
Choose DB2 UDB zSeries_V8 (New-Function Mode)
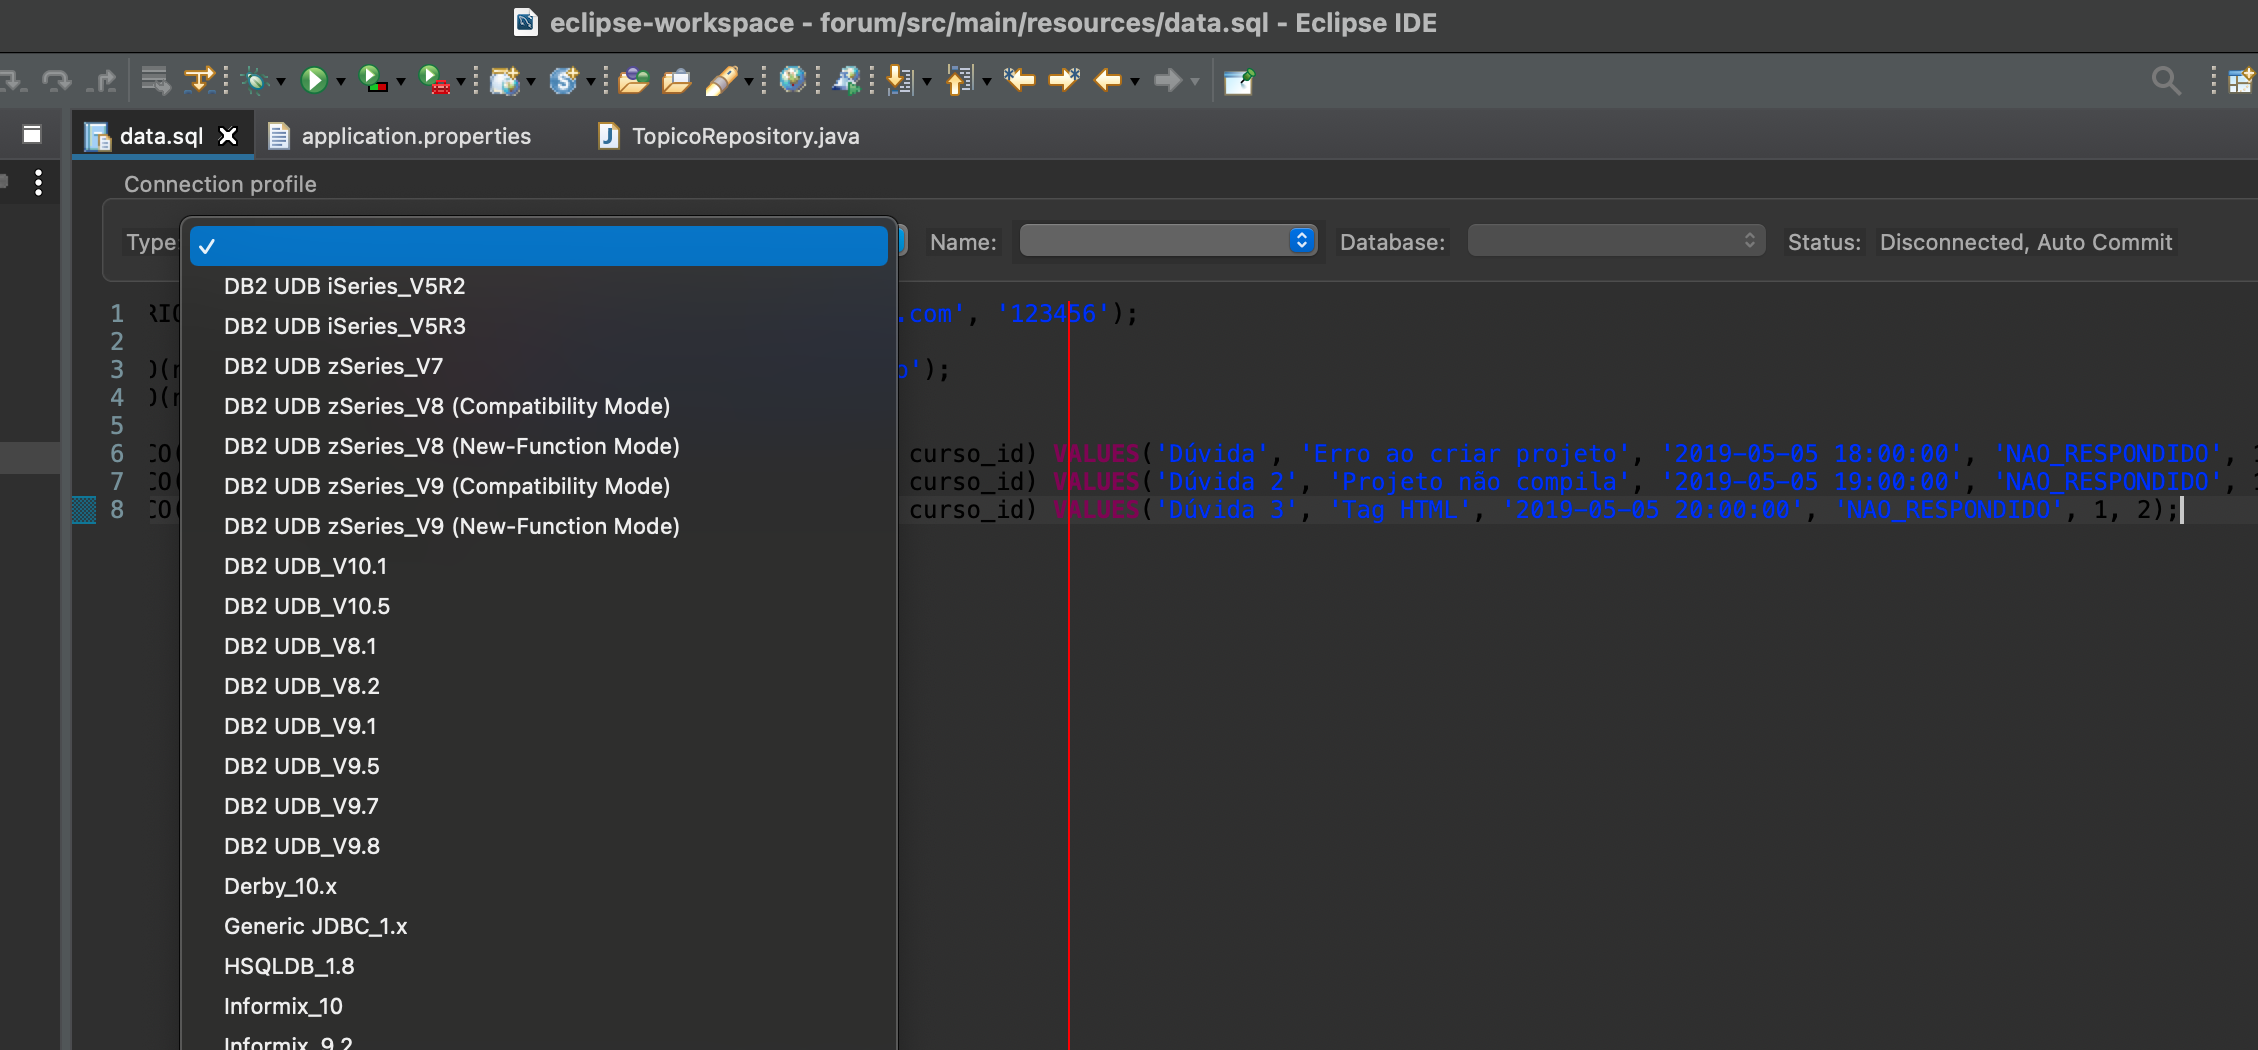[x=539, y=446]
